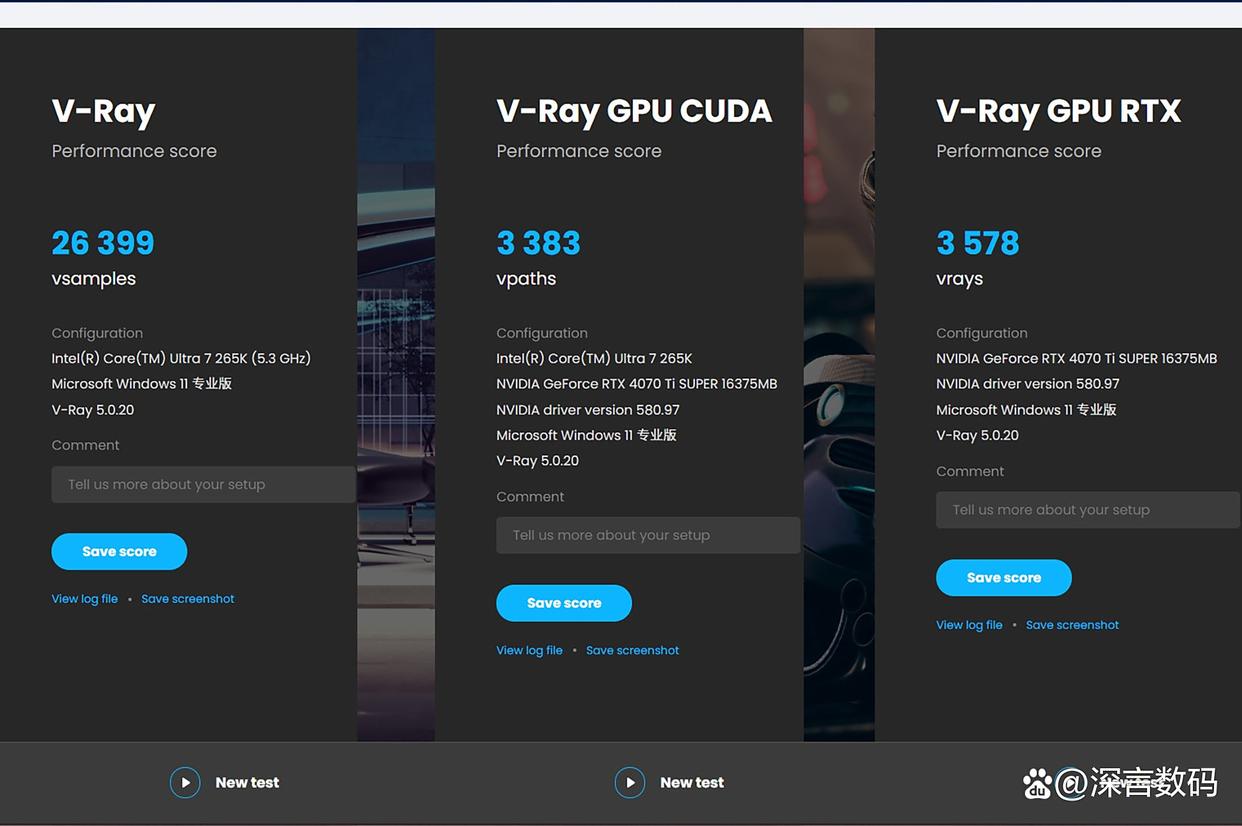Click the 3 383 vpaths score

click(538, 243)
